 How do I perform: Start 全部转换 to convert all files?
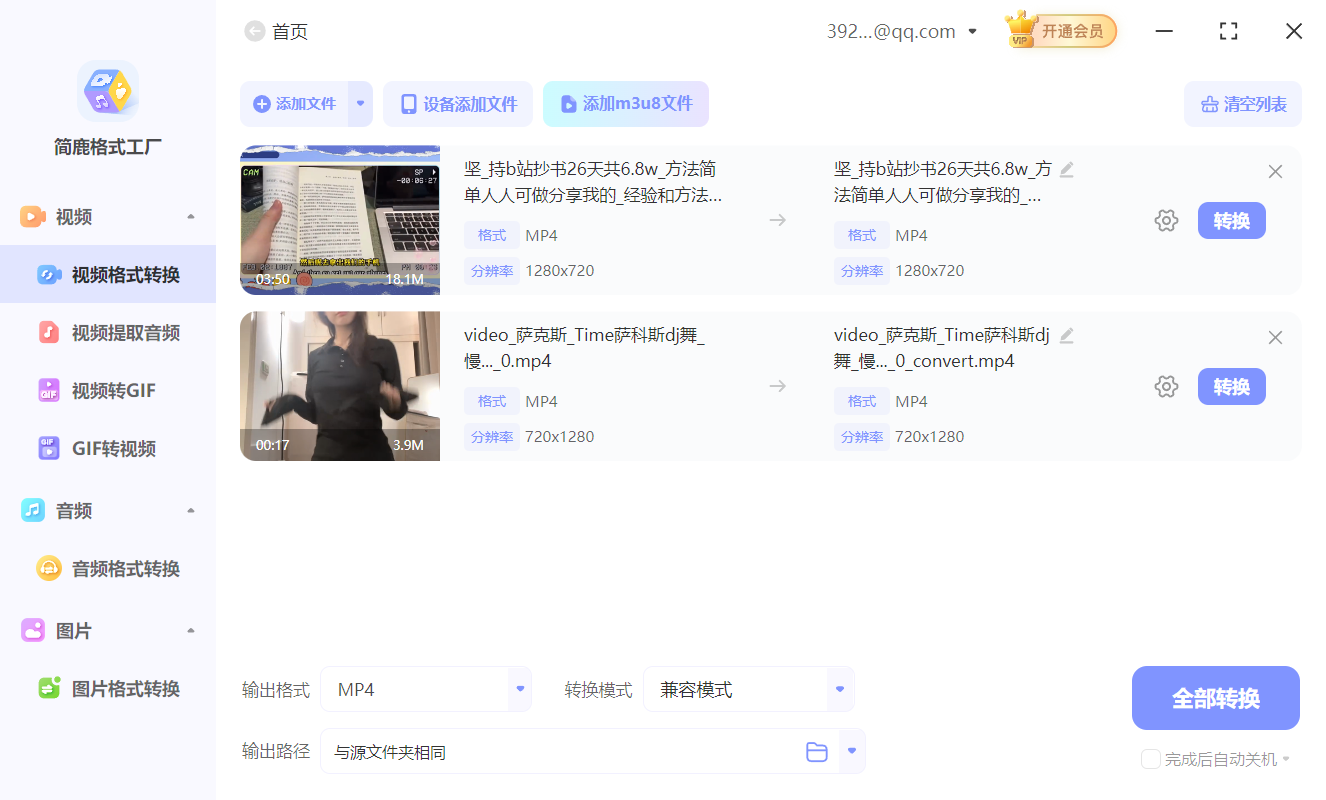pos(1215,698)
